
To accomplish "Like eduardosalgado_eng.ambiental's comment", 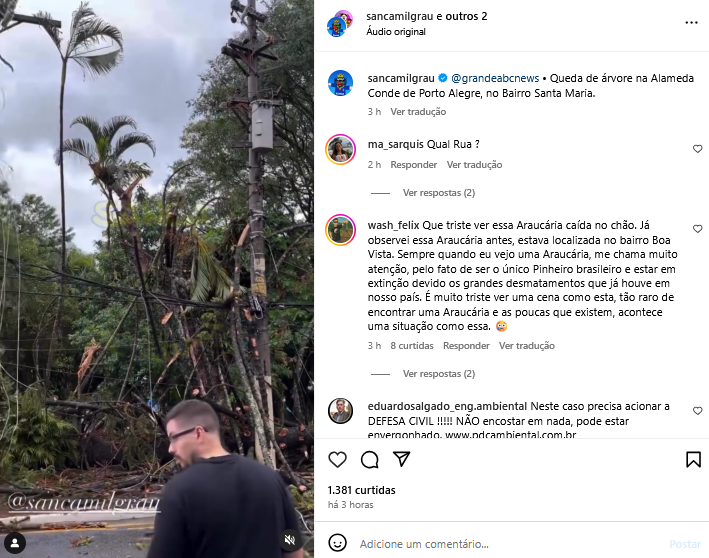I will tap(697, 411).
